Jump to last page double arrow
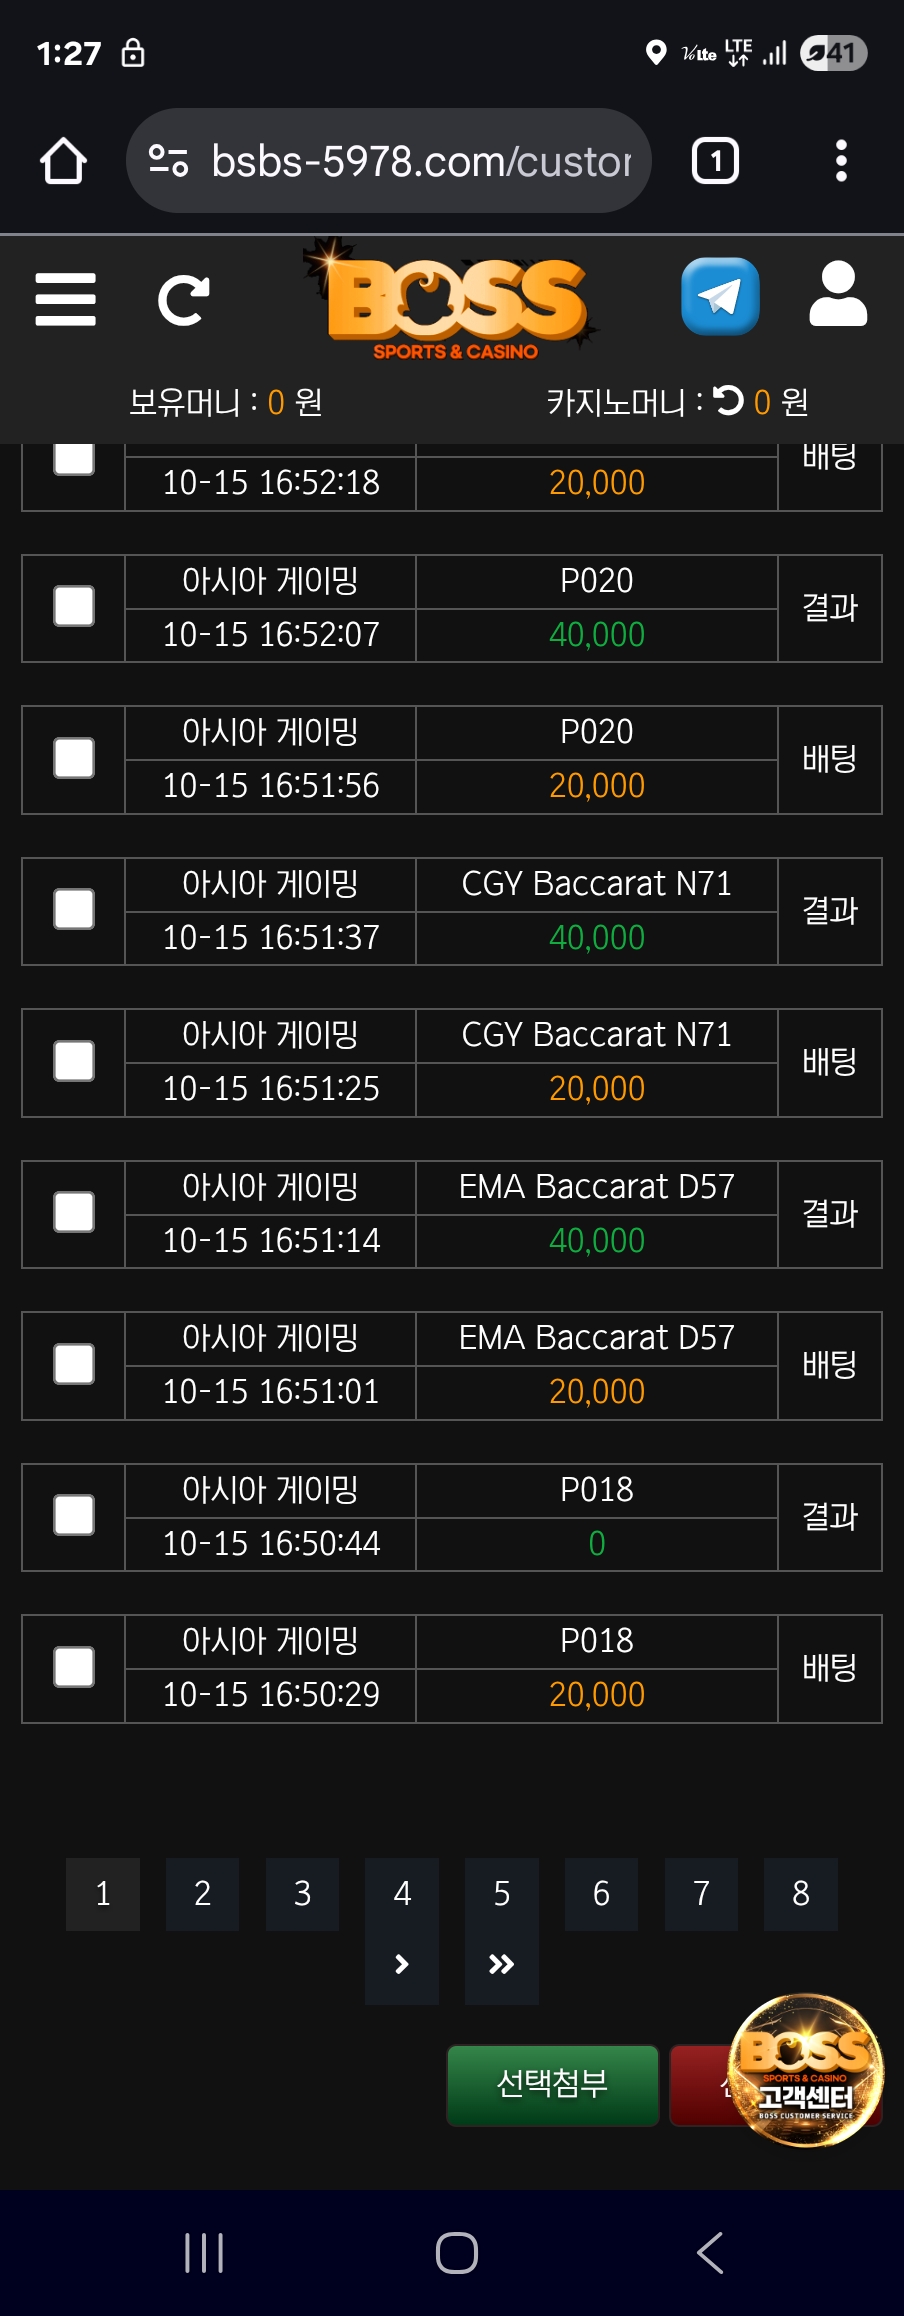Screen dimensions: 904x2316 tap(502, 1964)
